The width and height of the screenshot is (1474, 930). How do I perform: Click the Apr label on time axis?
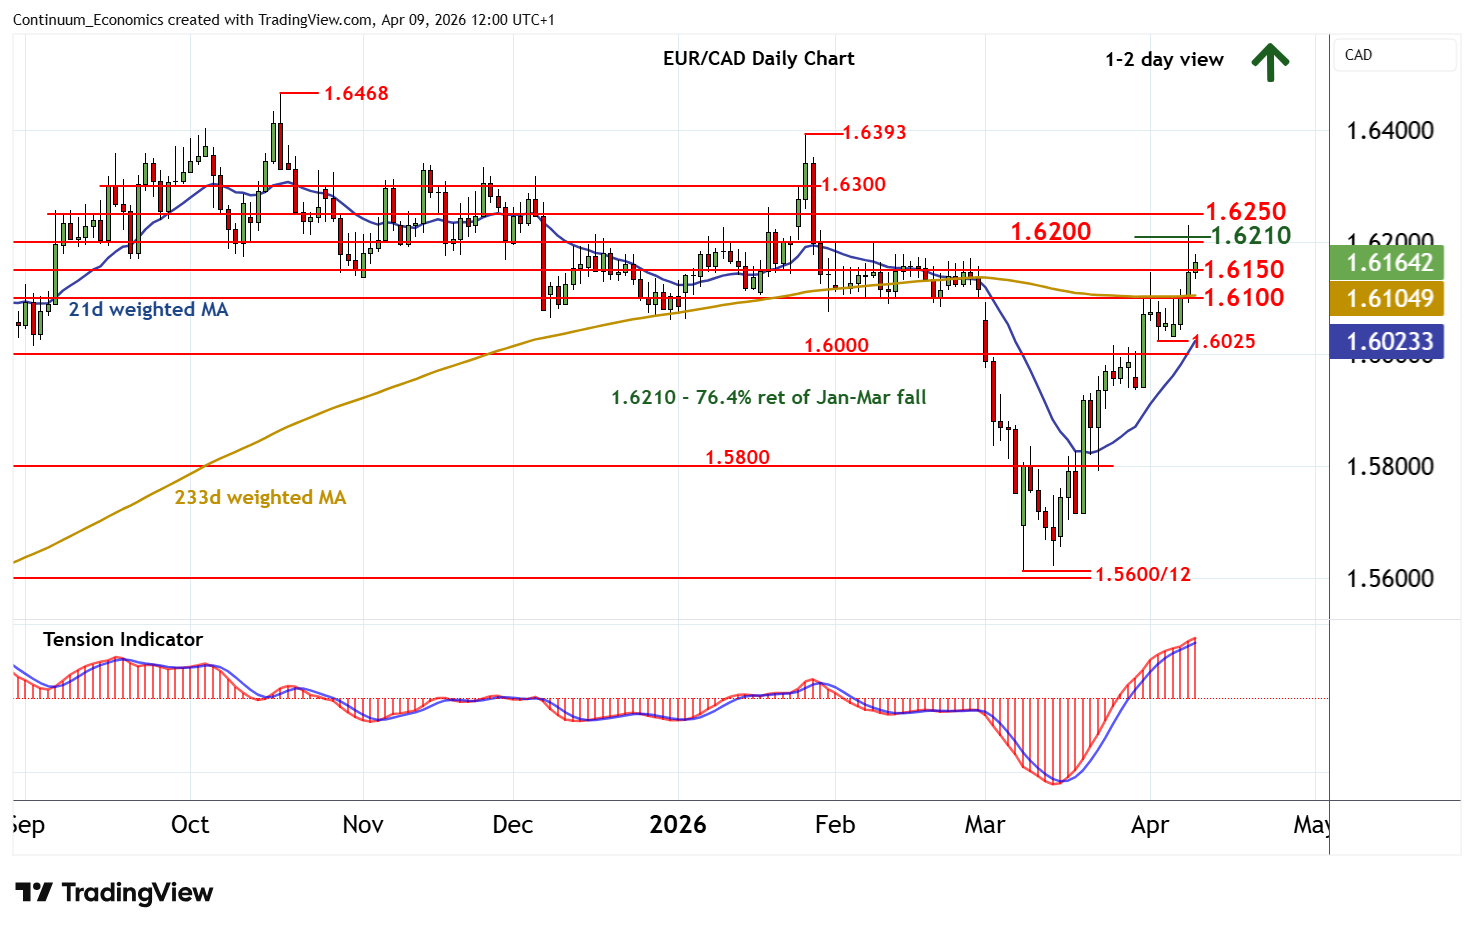point(1150,825)
